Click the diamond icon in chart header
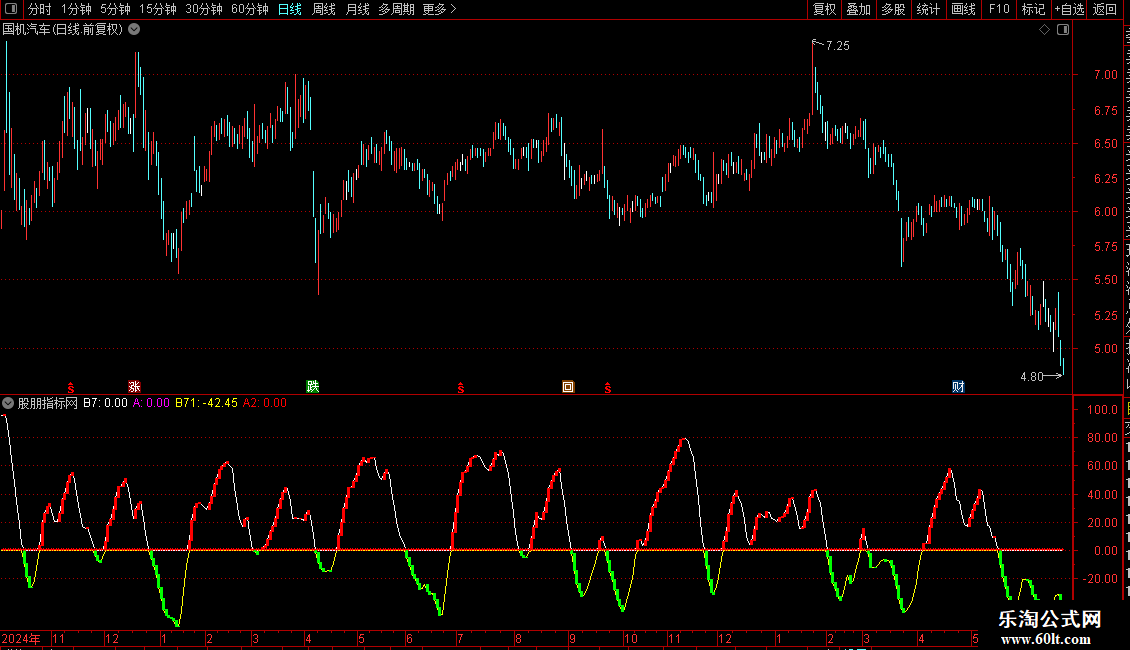 tap(1044, 30)
